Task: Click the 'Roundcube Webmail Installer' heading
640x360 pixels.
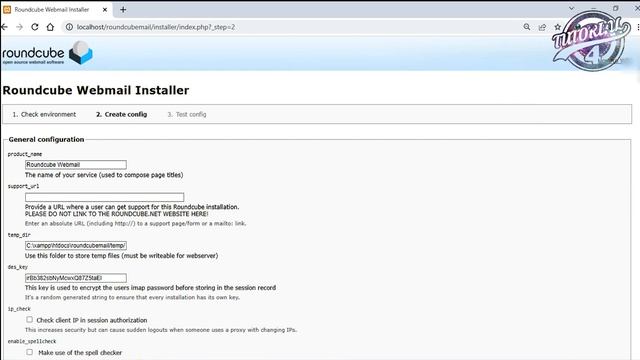Action: 96,90
